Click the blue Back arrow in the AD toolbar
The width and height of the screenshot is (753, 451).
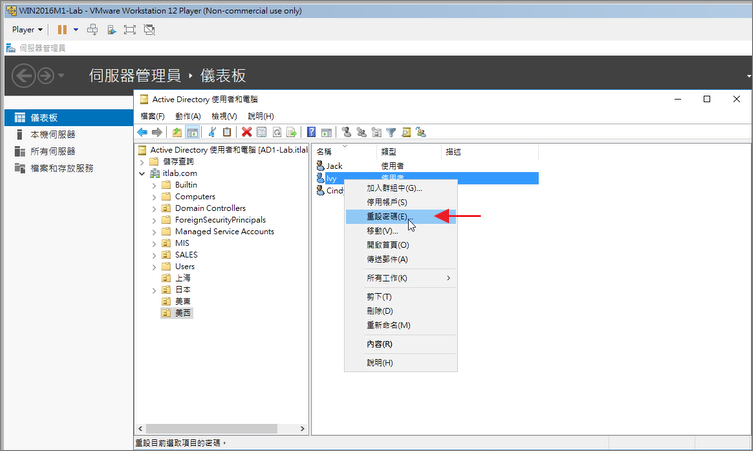142,132
